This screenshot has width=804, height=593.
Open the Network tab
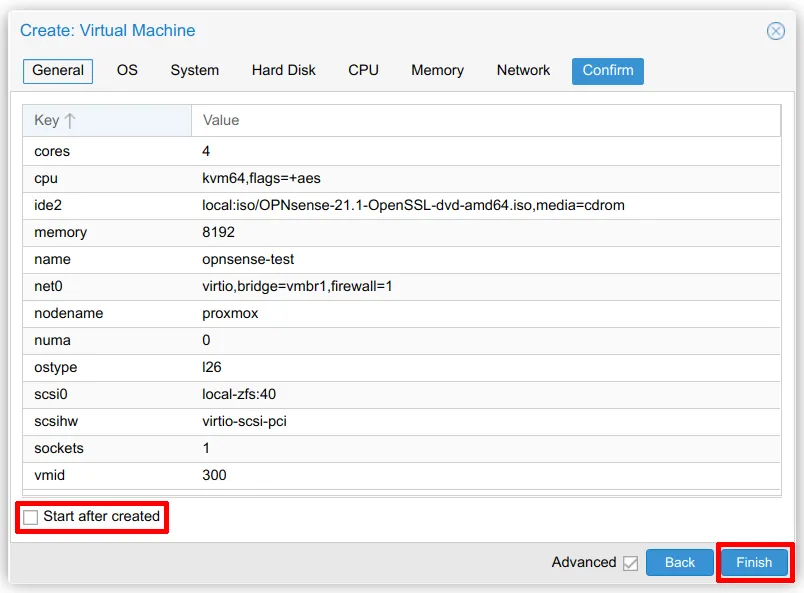pos(523,71)
